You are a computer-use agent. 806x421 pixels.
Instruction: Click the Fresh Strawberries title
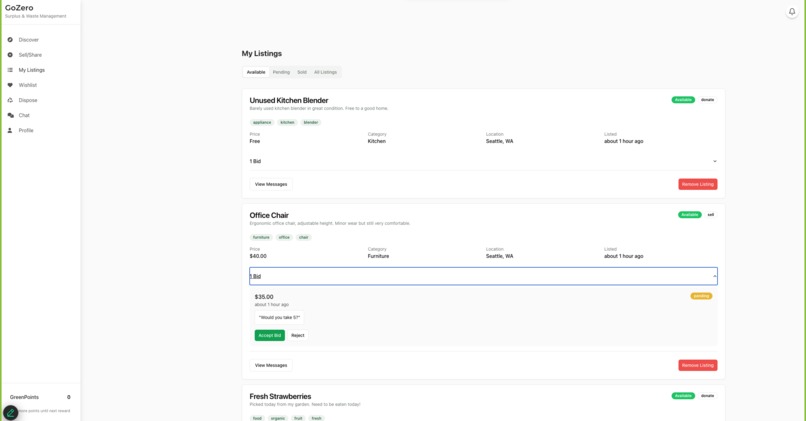[280, 396]
